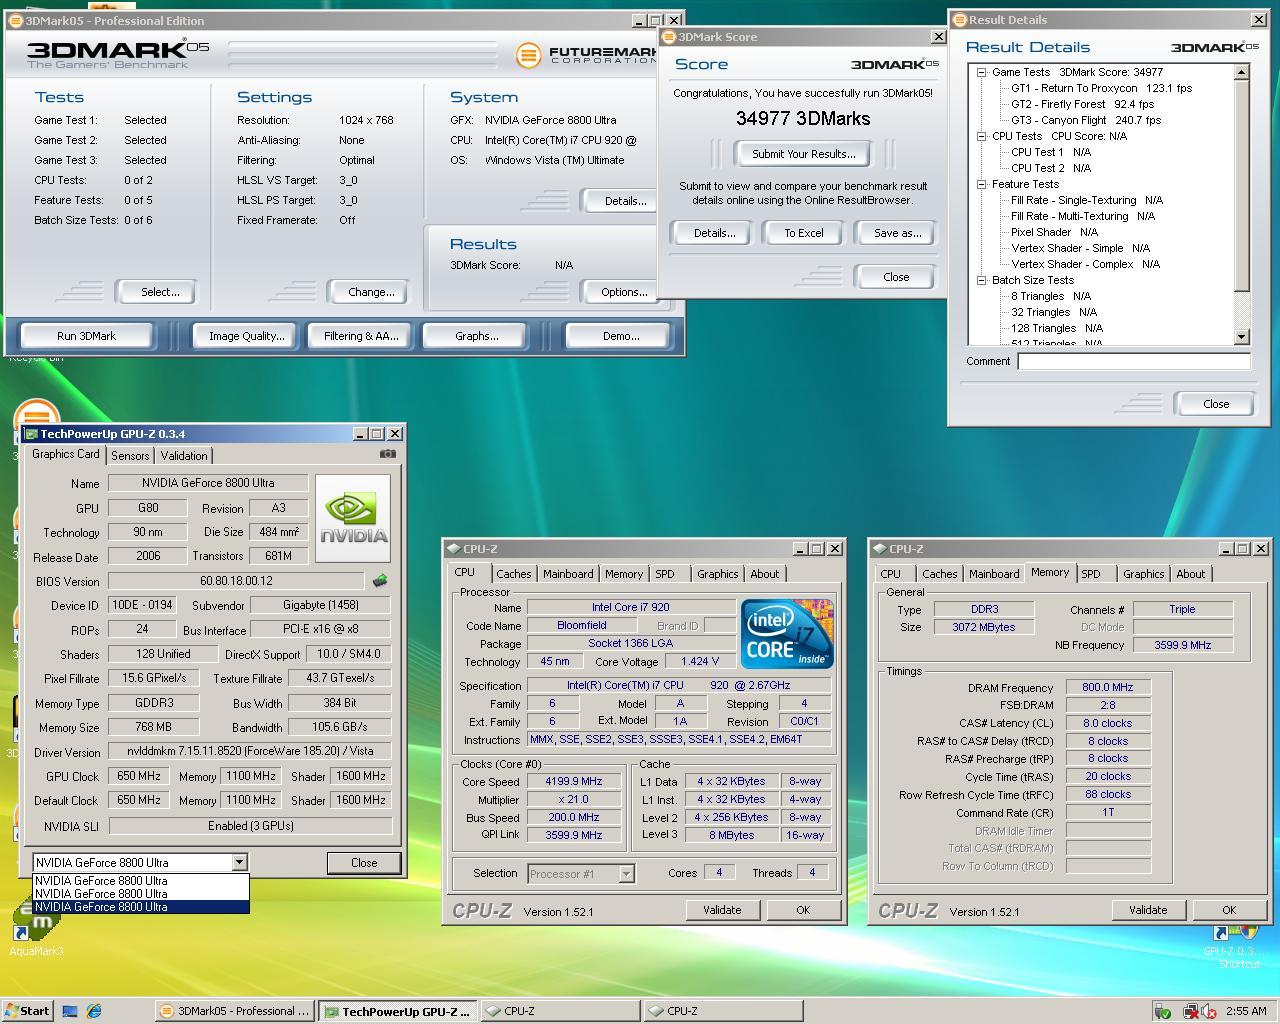Click the Result Details window title icon
Viewport: 1280px width, 1024px height.
(x=959, y=20)
